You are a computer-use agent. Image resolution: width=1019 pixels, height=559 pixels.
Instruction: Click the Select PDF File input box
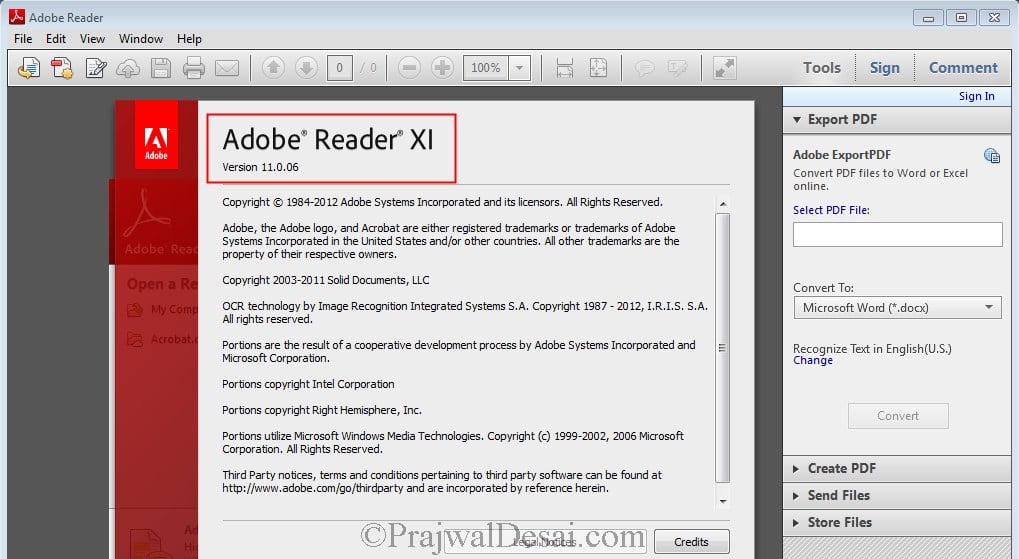tap(897, 235)
